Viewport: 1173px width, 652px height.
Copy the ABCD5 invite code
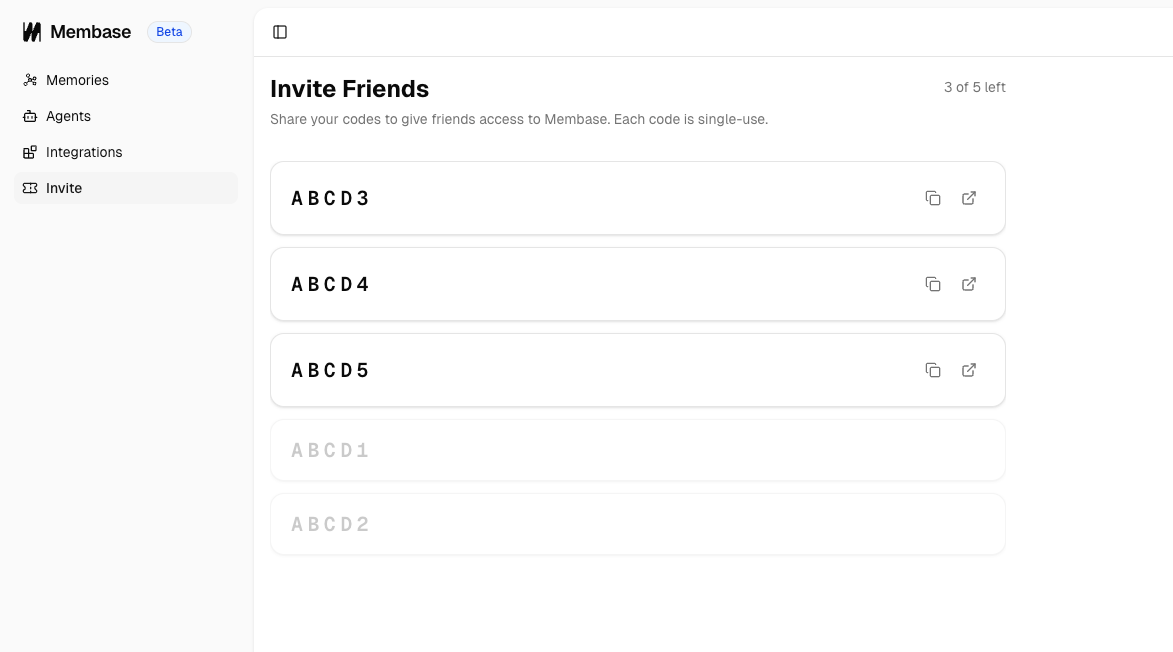coord(933,370)
